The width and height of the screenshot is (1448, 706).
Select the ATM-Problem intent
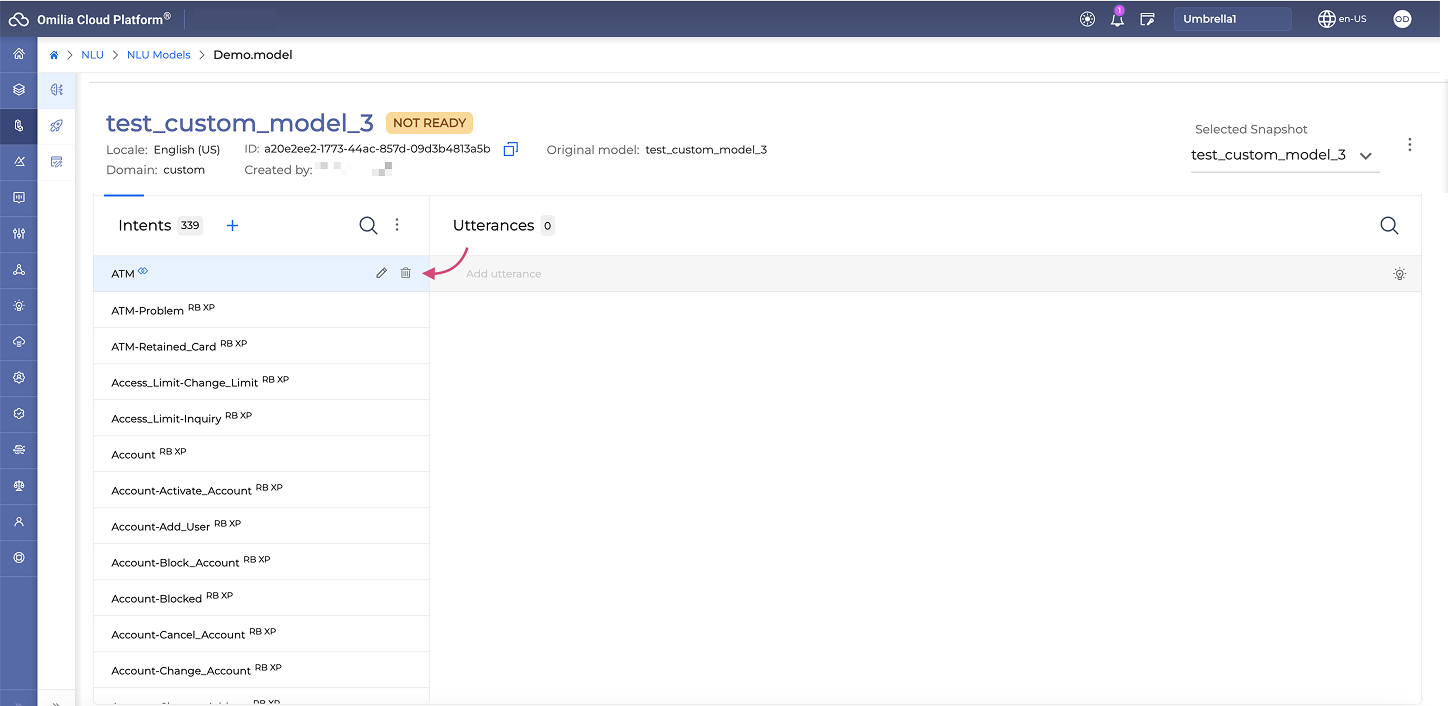(x=147, y=310)
